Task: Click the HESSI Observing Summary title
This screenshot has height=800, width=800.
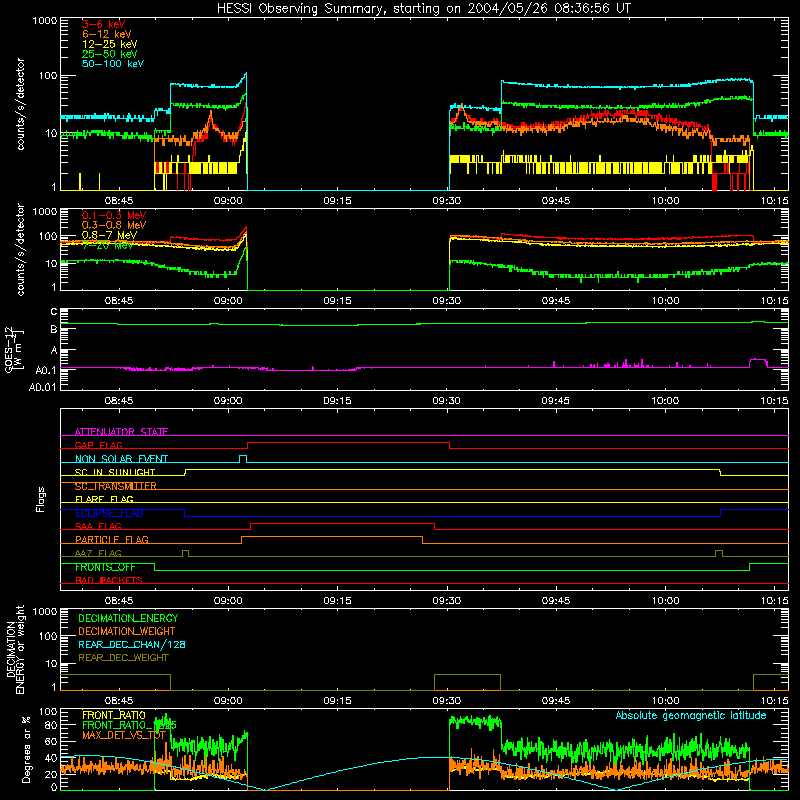Action: (x=423, y=9)
